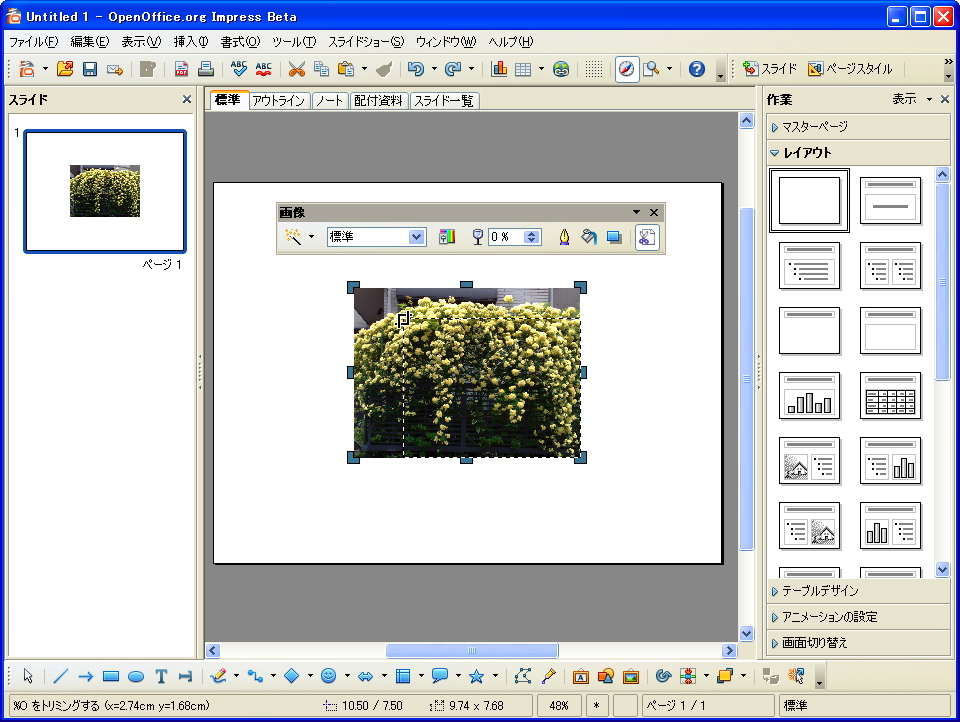Click the Help question mark icon
The height and width of the screenshot is (722, 960).
[x=697, y=69]
